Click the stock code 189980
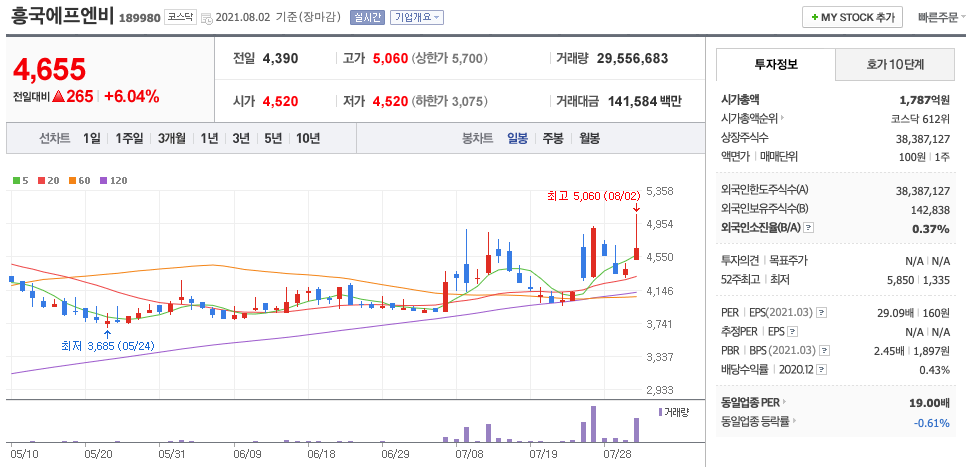This screenshot has width=974, height=467. (139, 17)
